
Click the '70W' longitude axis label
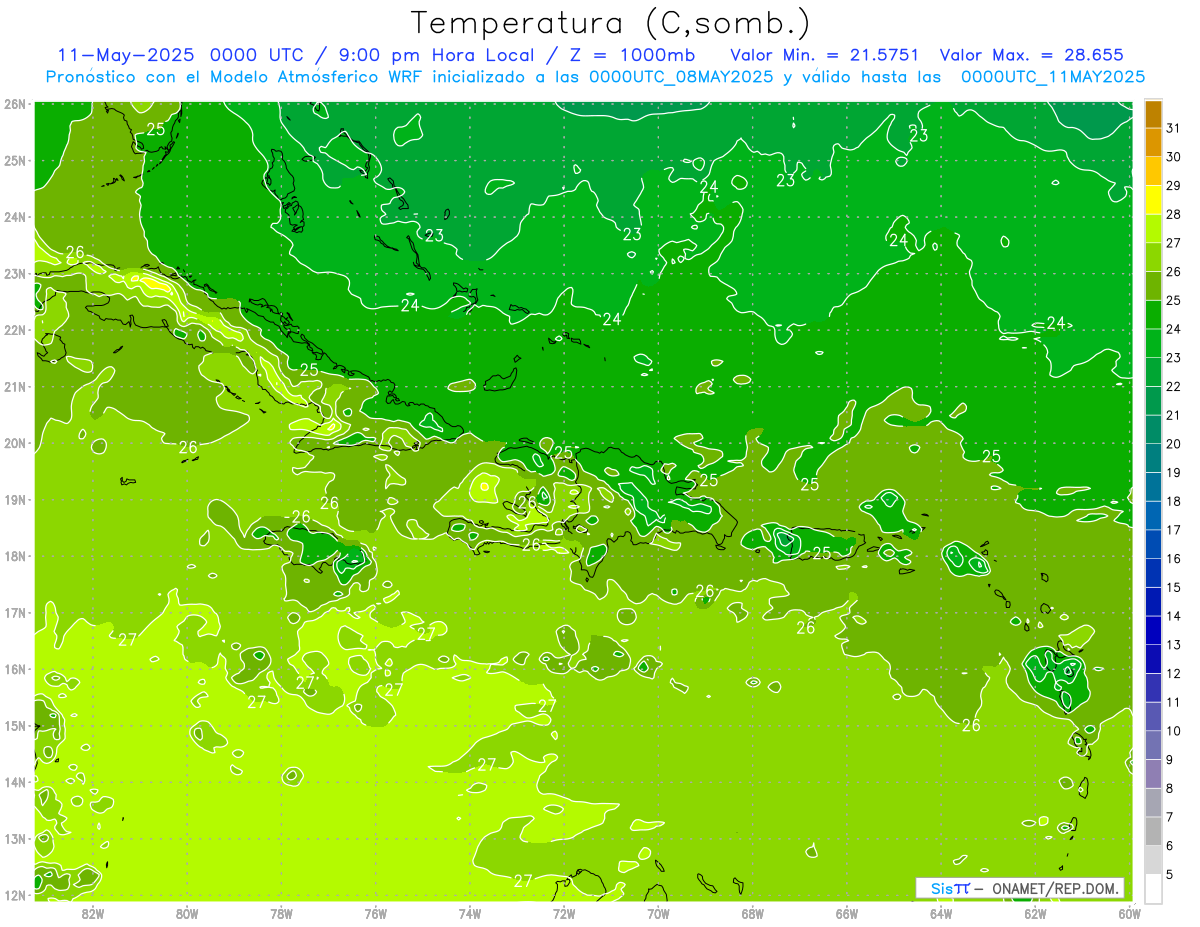click(658, 913)
